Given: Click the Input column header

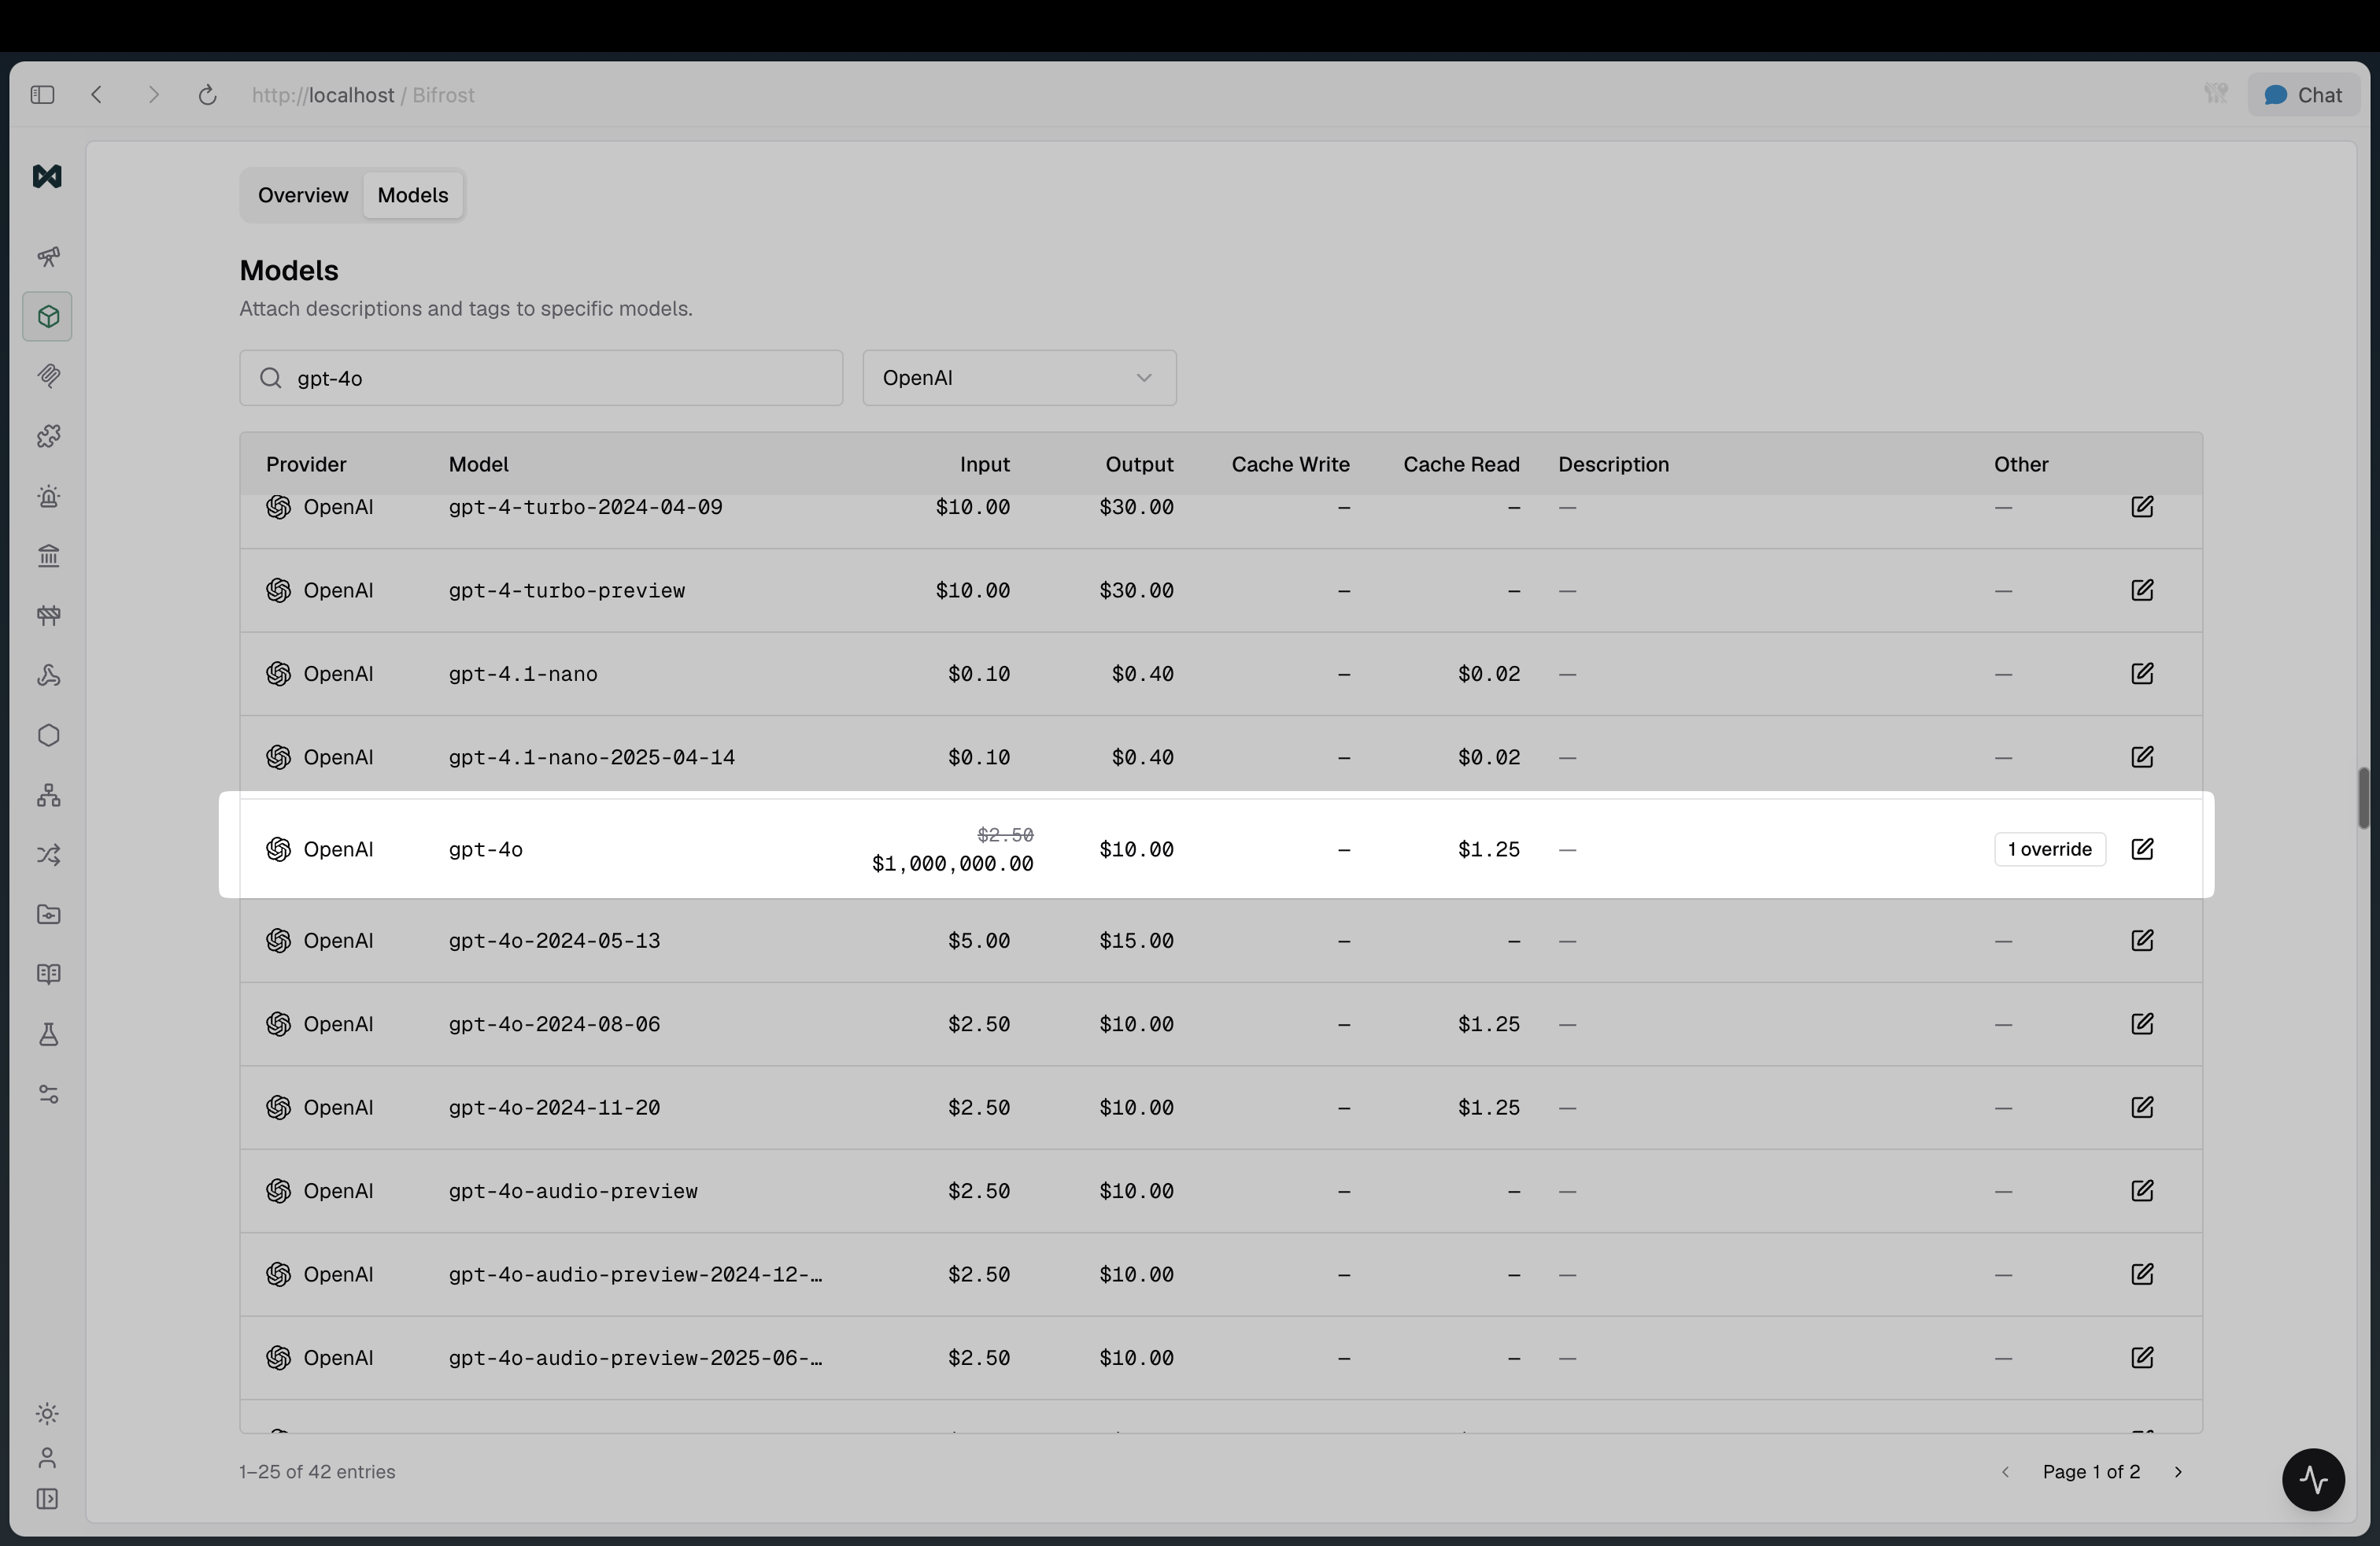Looking at the screenshot, I should click(x=985, y=464).
